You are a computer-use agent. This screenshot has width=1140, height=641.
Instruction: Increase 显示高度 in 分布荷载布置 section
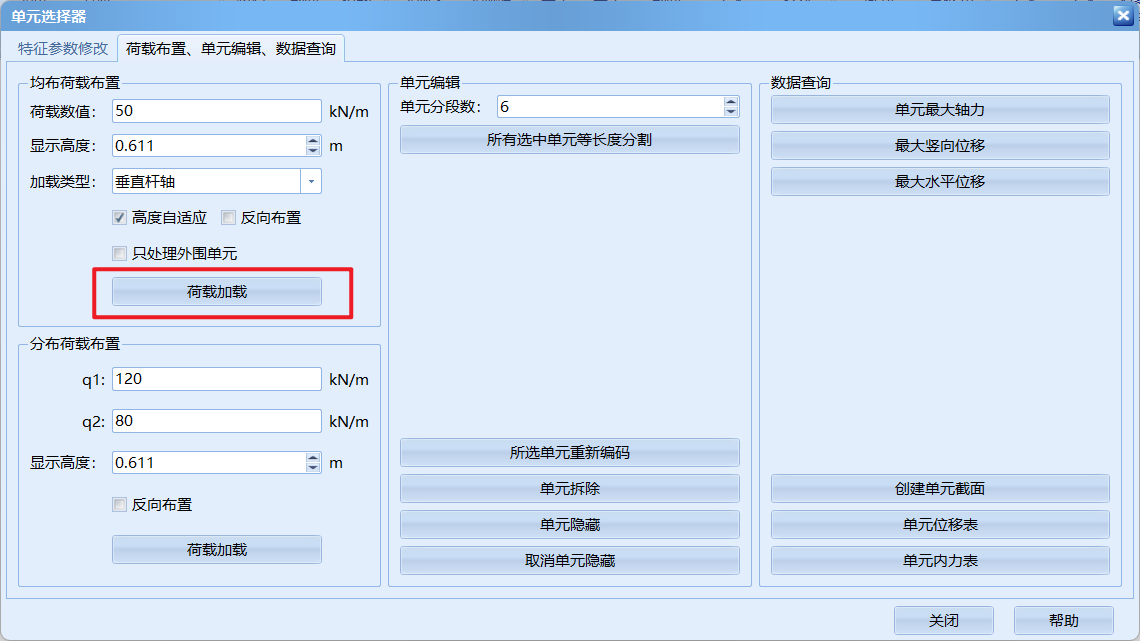click(x=313, y=458)
